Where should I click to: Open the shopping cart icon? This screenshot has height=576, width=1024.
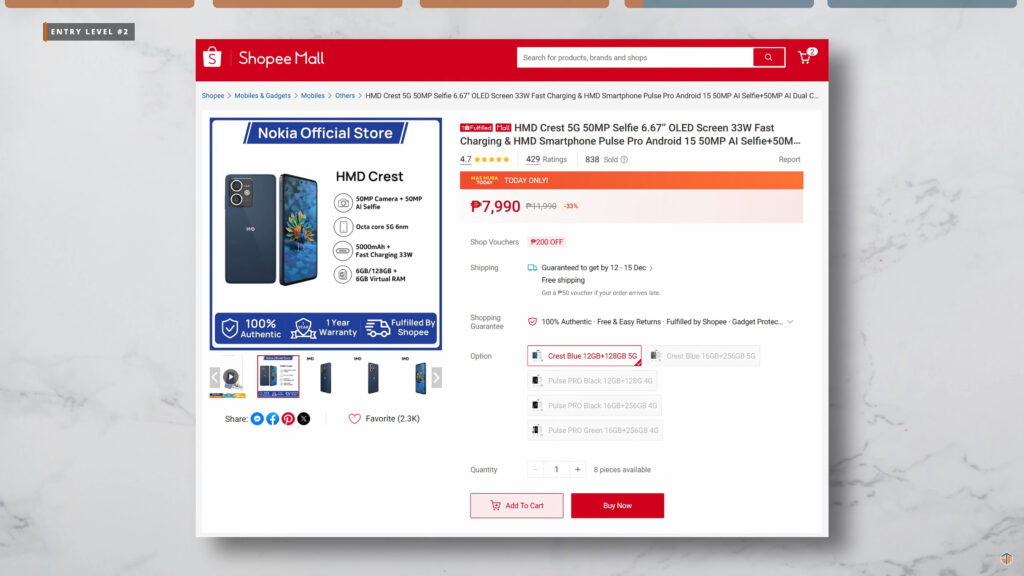(806, 57)
